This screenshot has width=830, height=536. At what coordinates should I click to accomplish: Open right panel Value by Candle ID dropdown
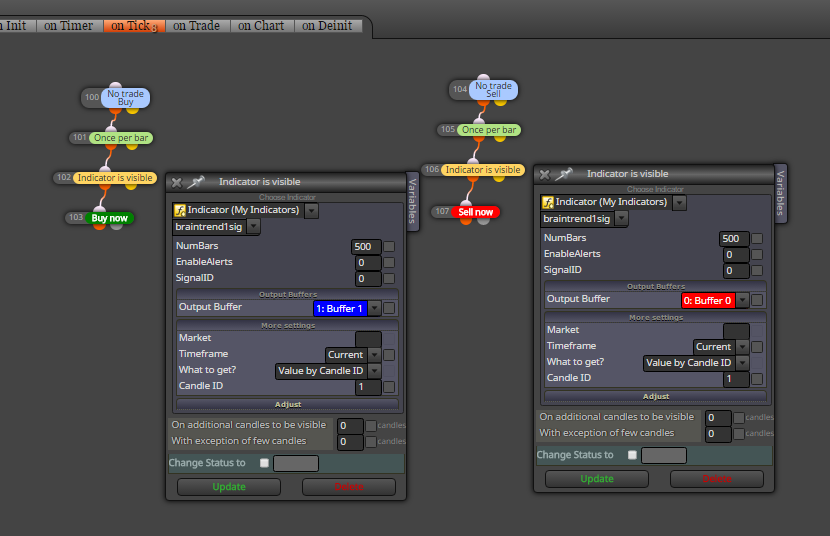point(743,363)
